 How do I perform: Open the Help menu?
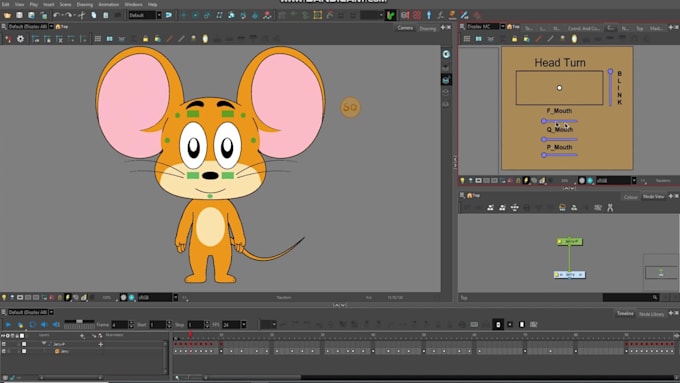pos(153,4)
